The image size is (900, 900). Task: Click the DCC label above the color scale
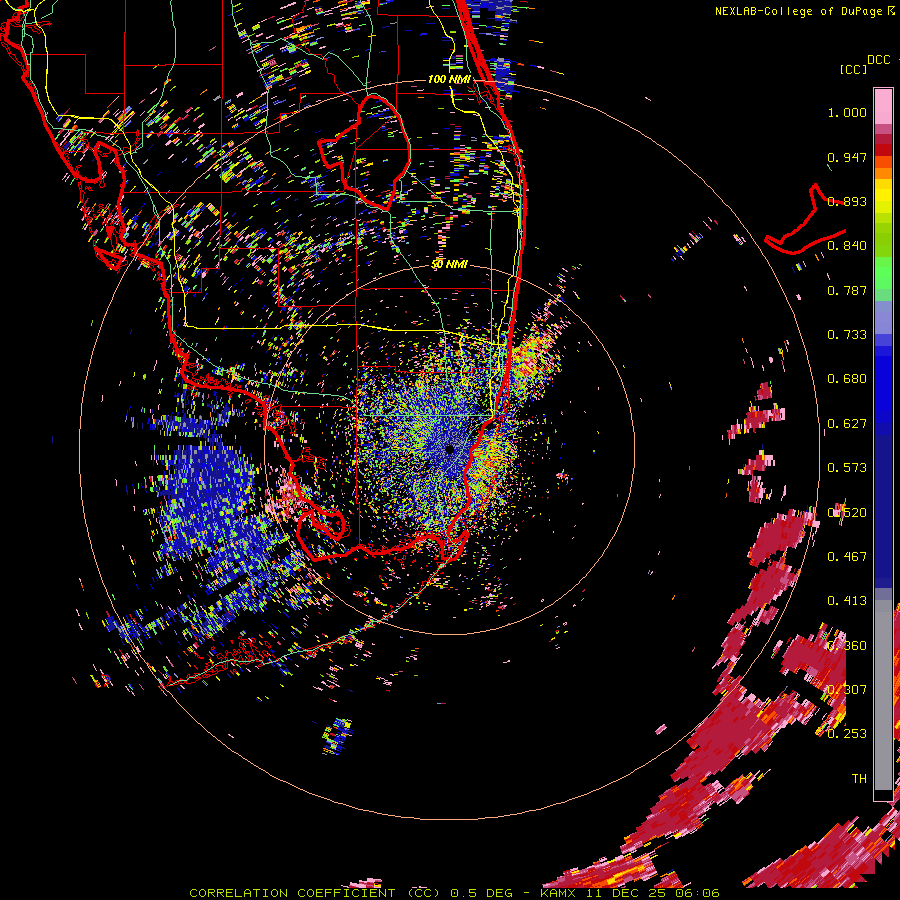(878, 60)
